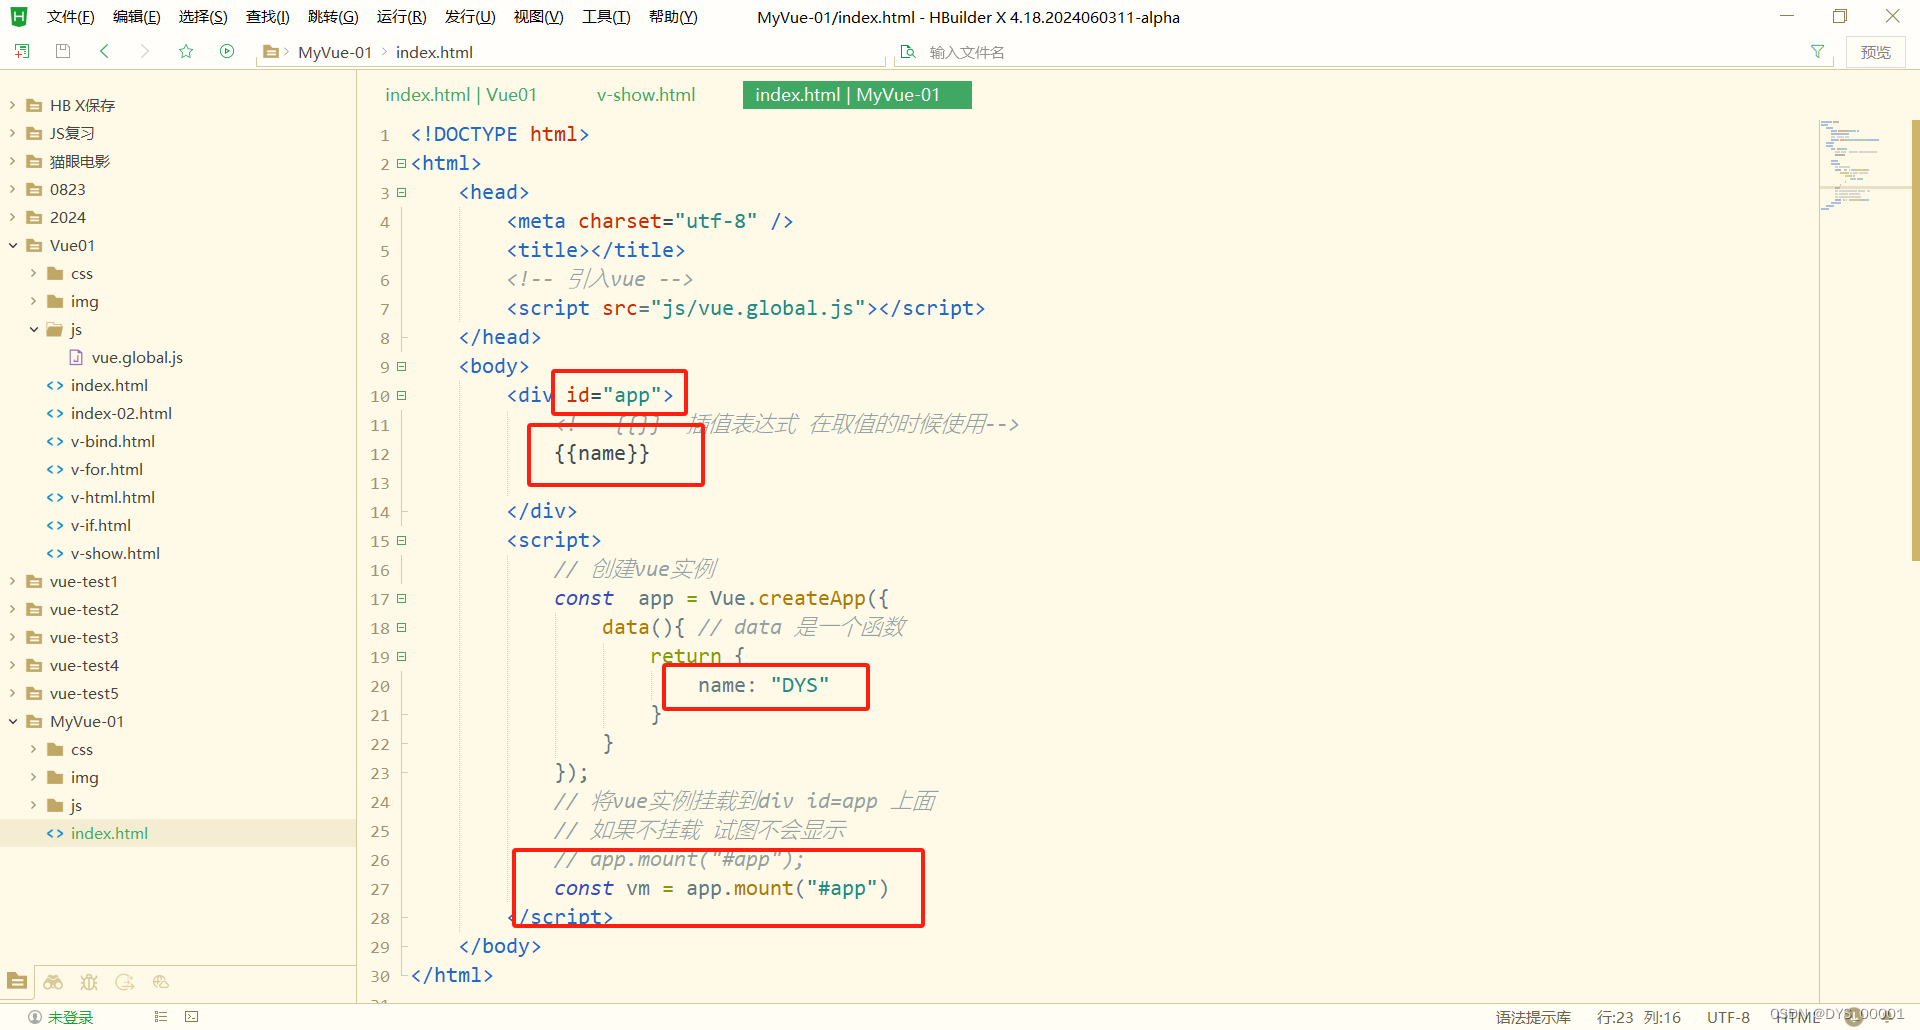Open the Vue01 index.html file
Screen dimensions: 1920x1030
coord(109,385)
